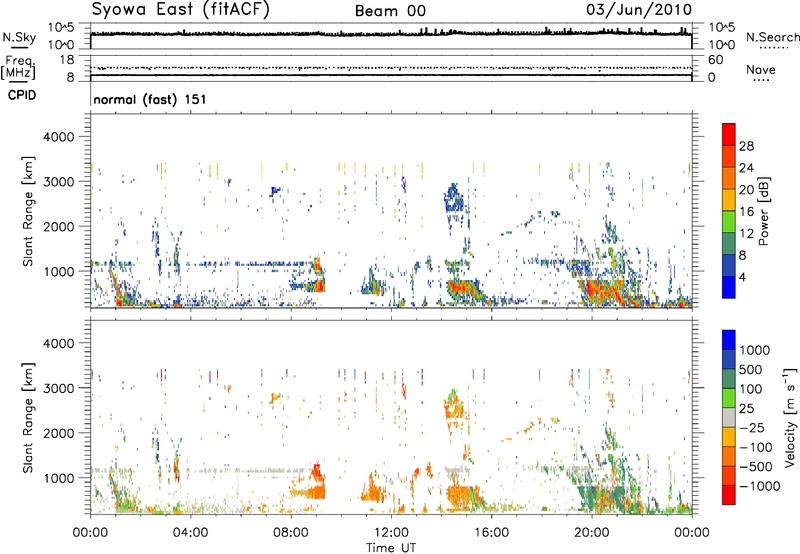
Task: Click the 12:00 time tick label
Action: point(391,533)
